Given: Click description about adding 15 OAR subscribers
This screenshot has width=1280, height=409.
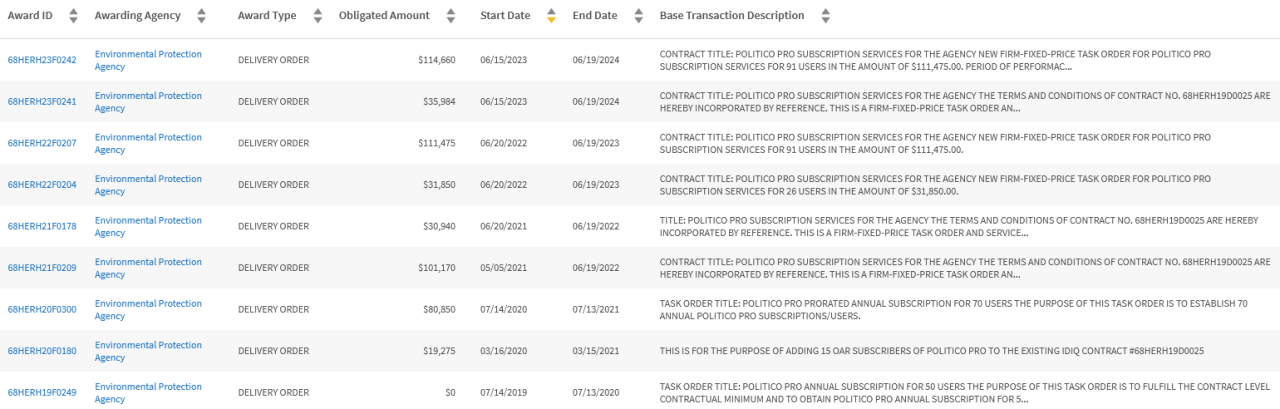Looking at the screenshot, I should tap(932, 351).
